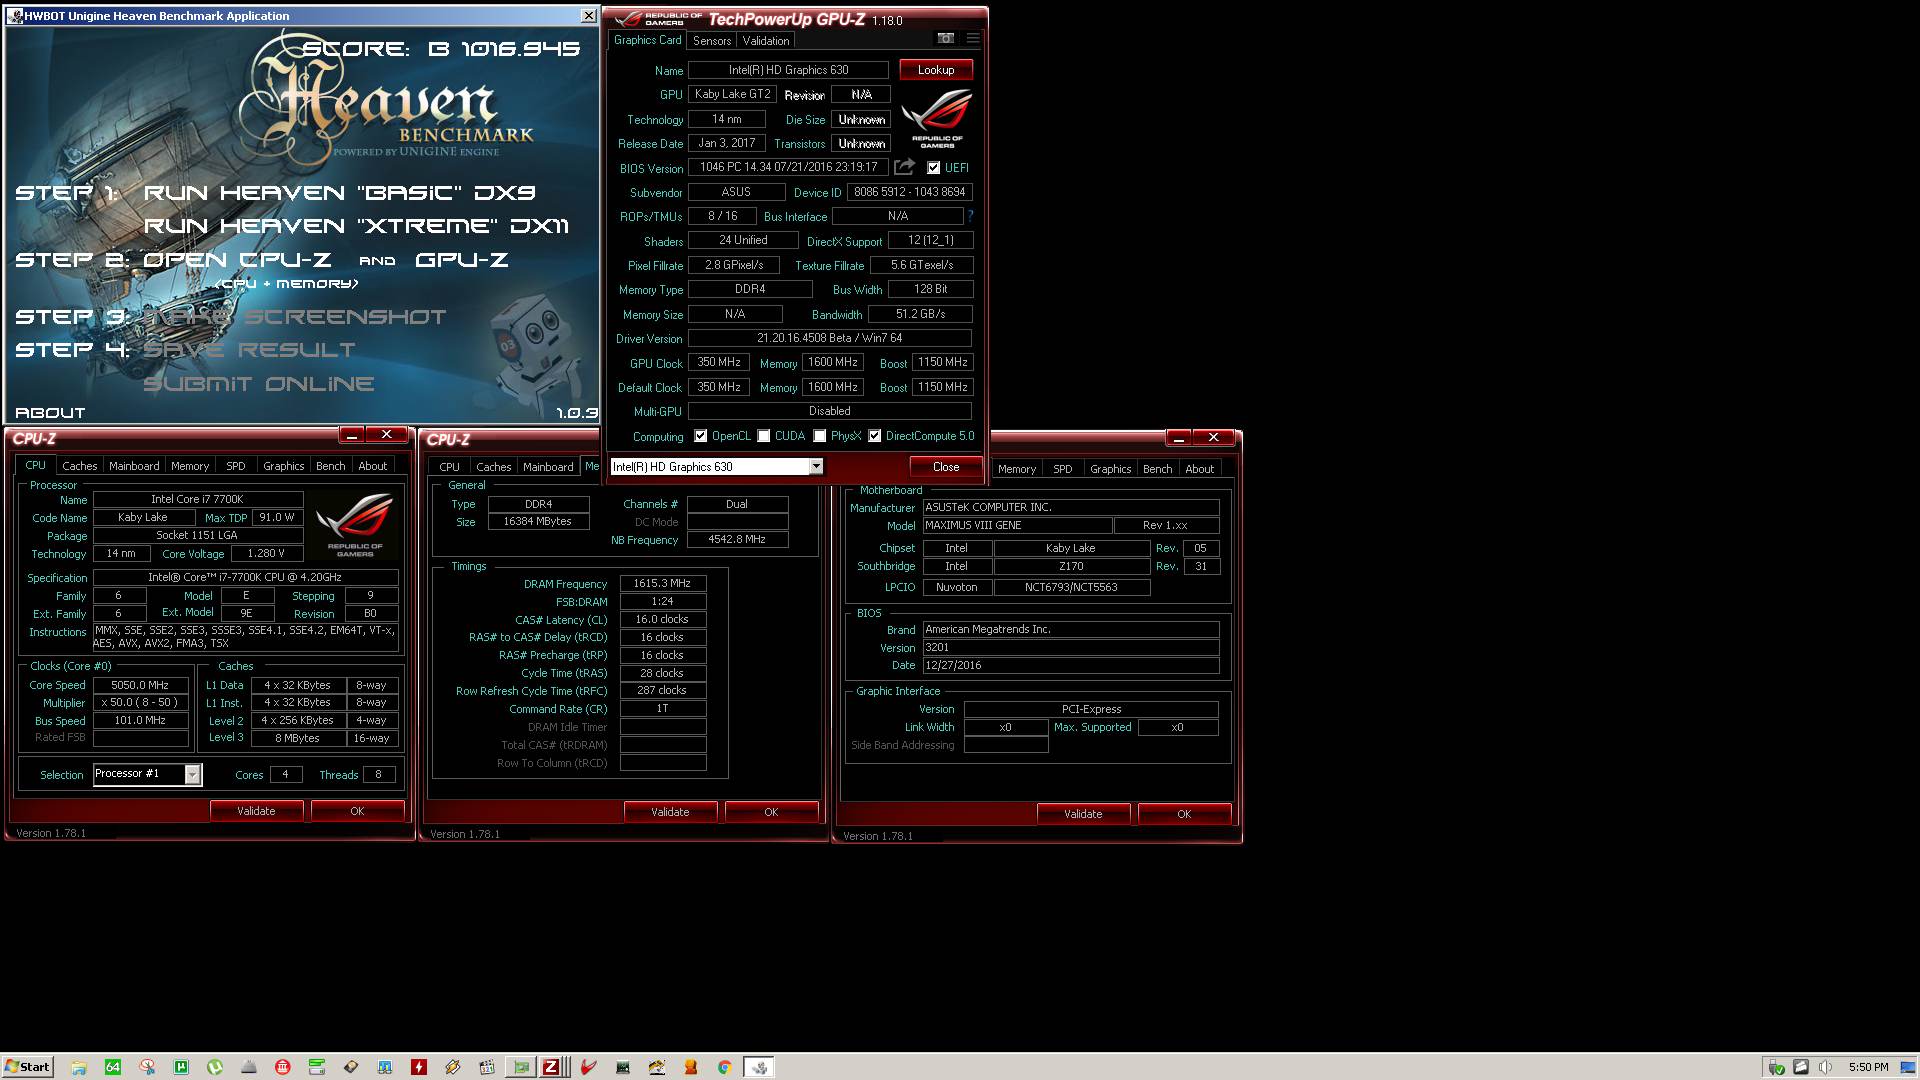1920x1080 pixels.
Task: Open the red lightning-bolt taskbar icon
Action: [x=419, y=1067]
